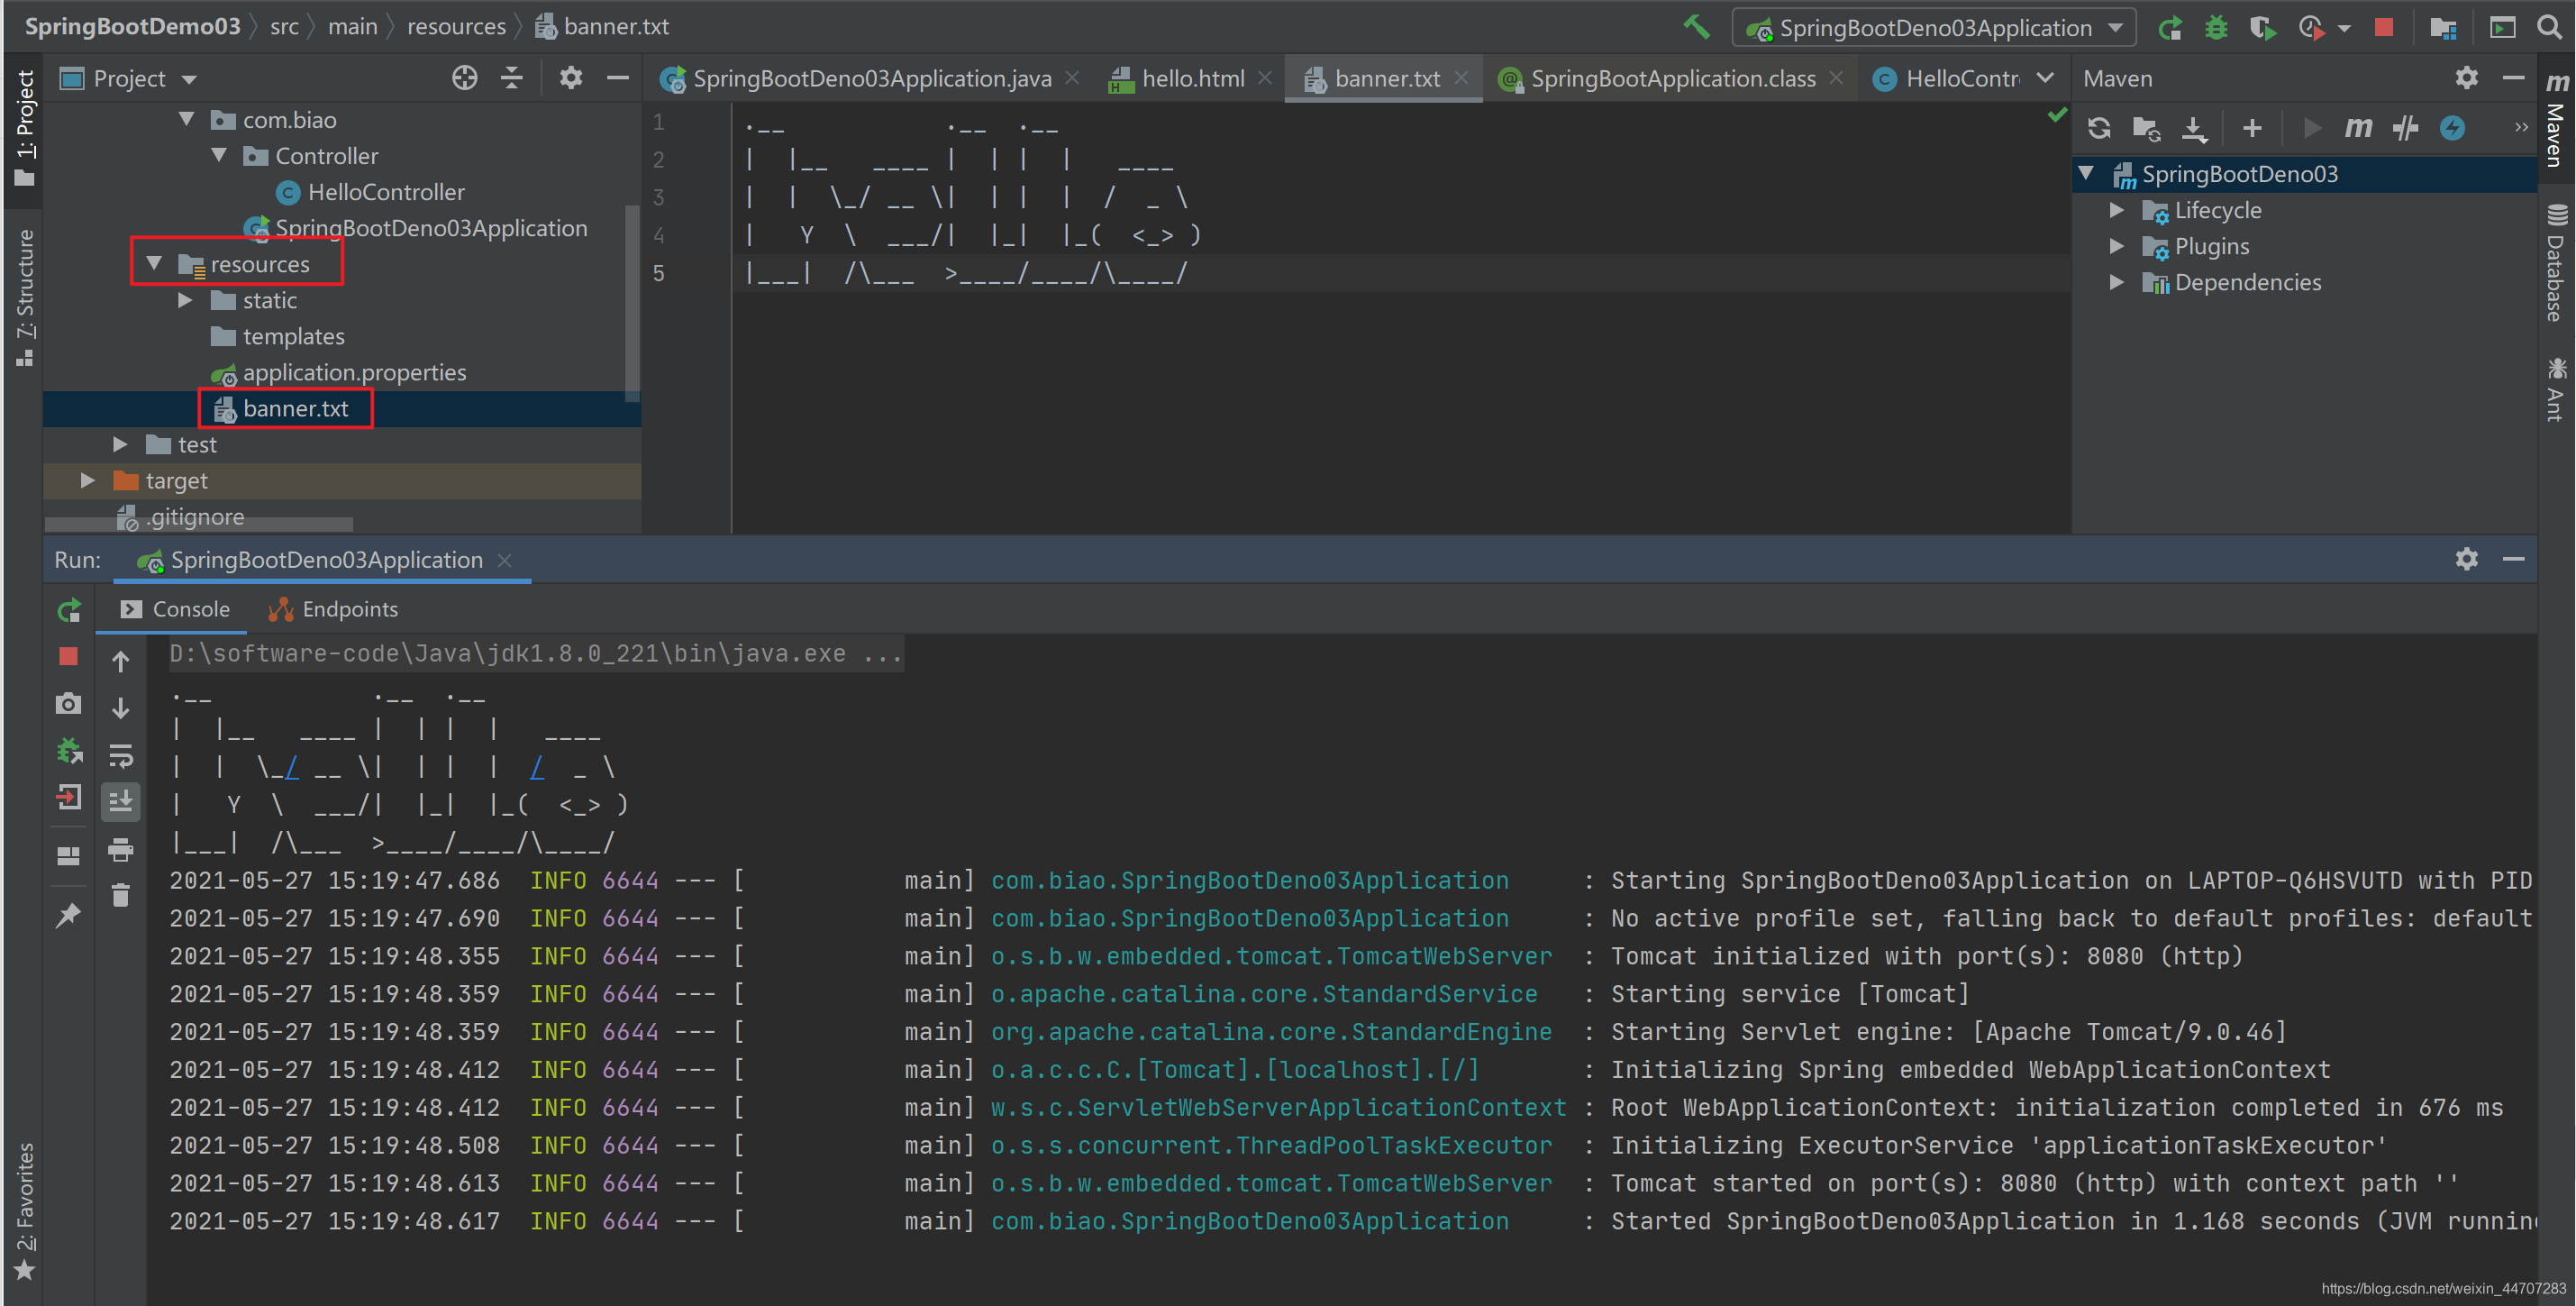Screen dimensions: 2576x1306
Task: Open Maven panel settings gear
Action: click(x=2467, y=78)
